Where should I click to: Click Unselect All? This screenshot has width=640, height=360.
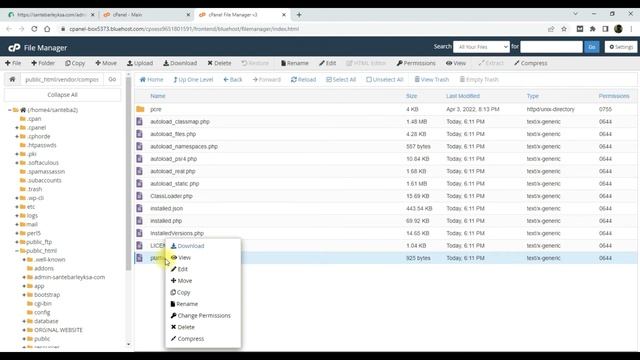click(x=384, y=80)
